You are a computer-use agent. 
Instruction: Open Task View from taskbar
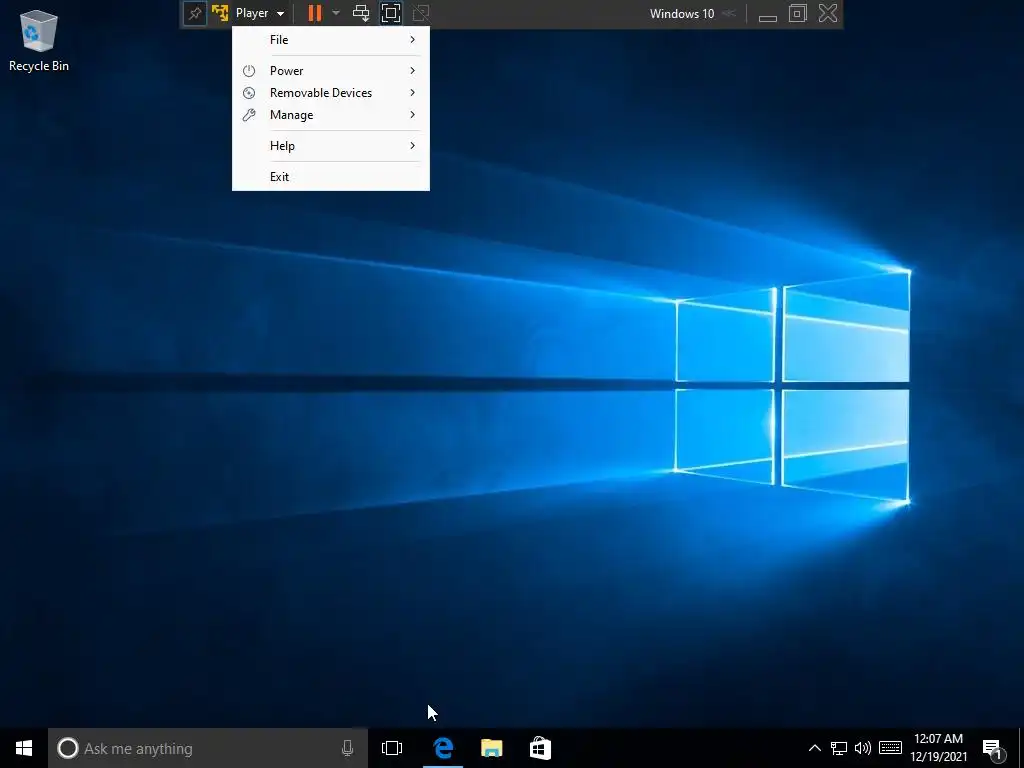392,748
